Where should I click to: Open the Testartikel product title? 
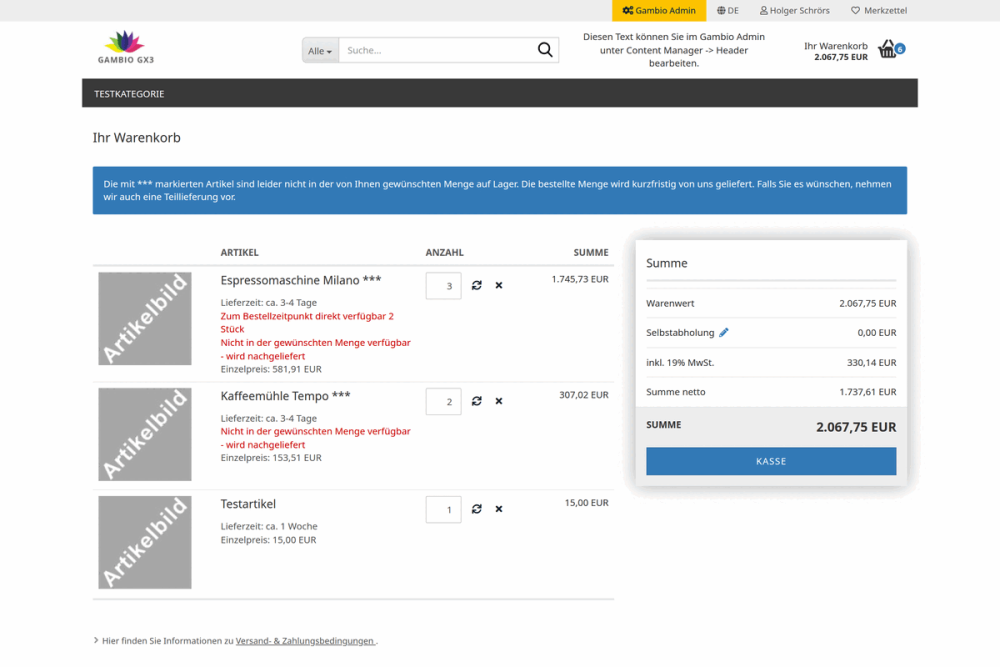tap(248, 504)
